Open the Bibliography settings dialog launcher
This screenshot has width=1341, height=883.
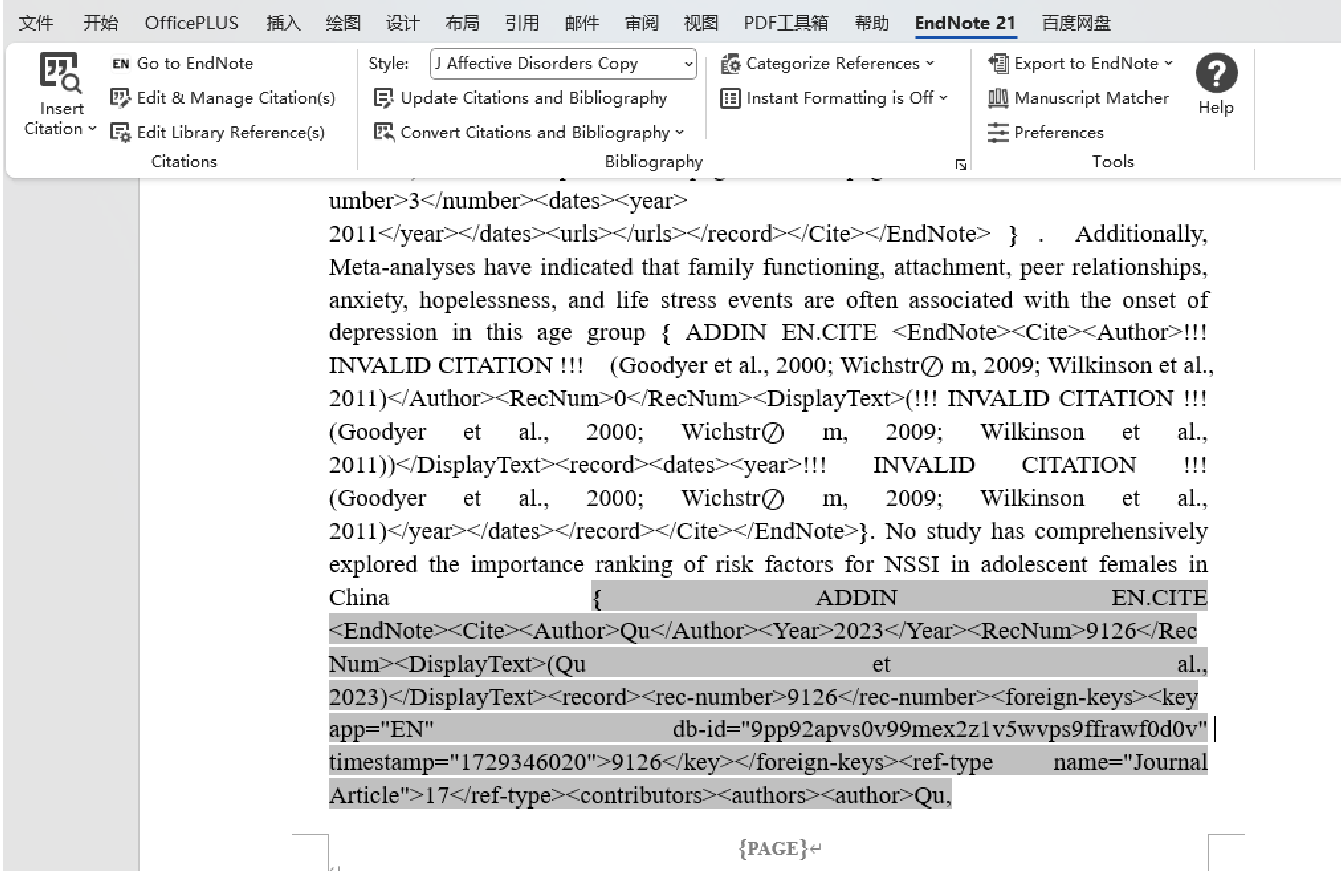click(959, 163)
